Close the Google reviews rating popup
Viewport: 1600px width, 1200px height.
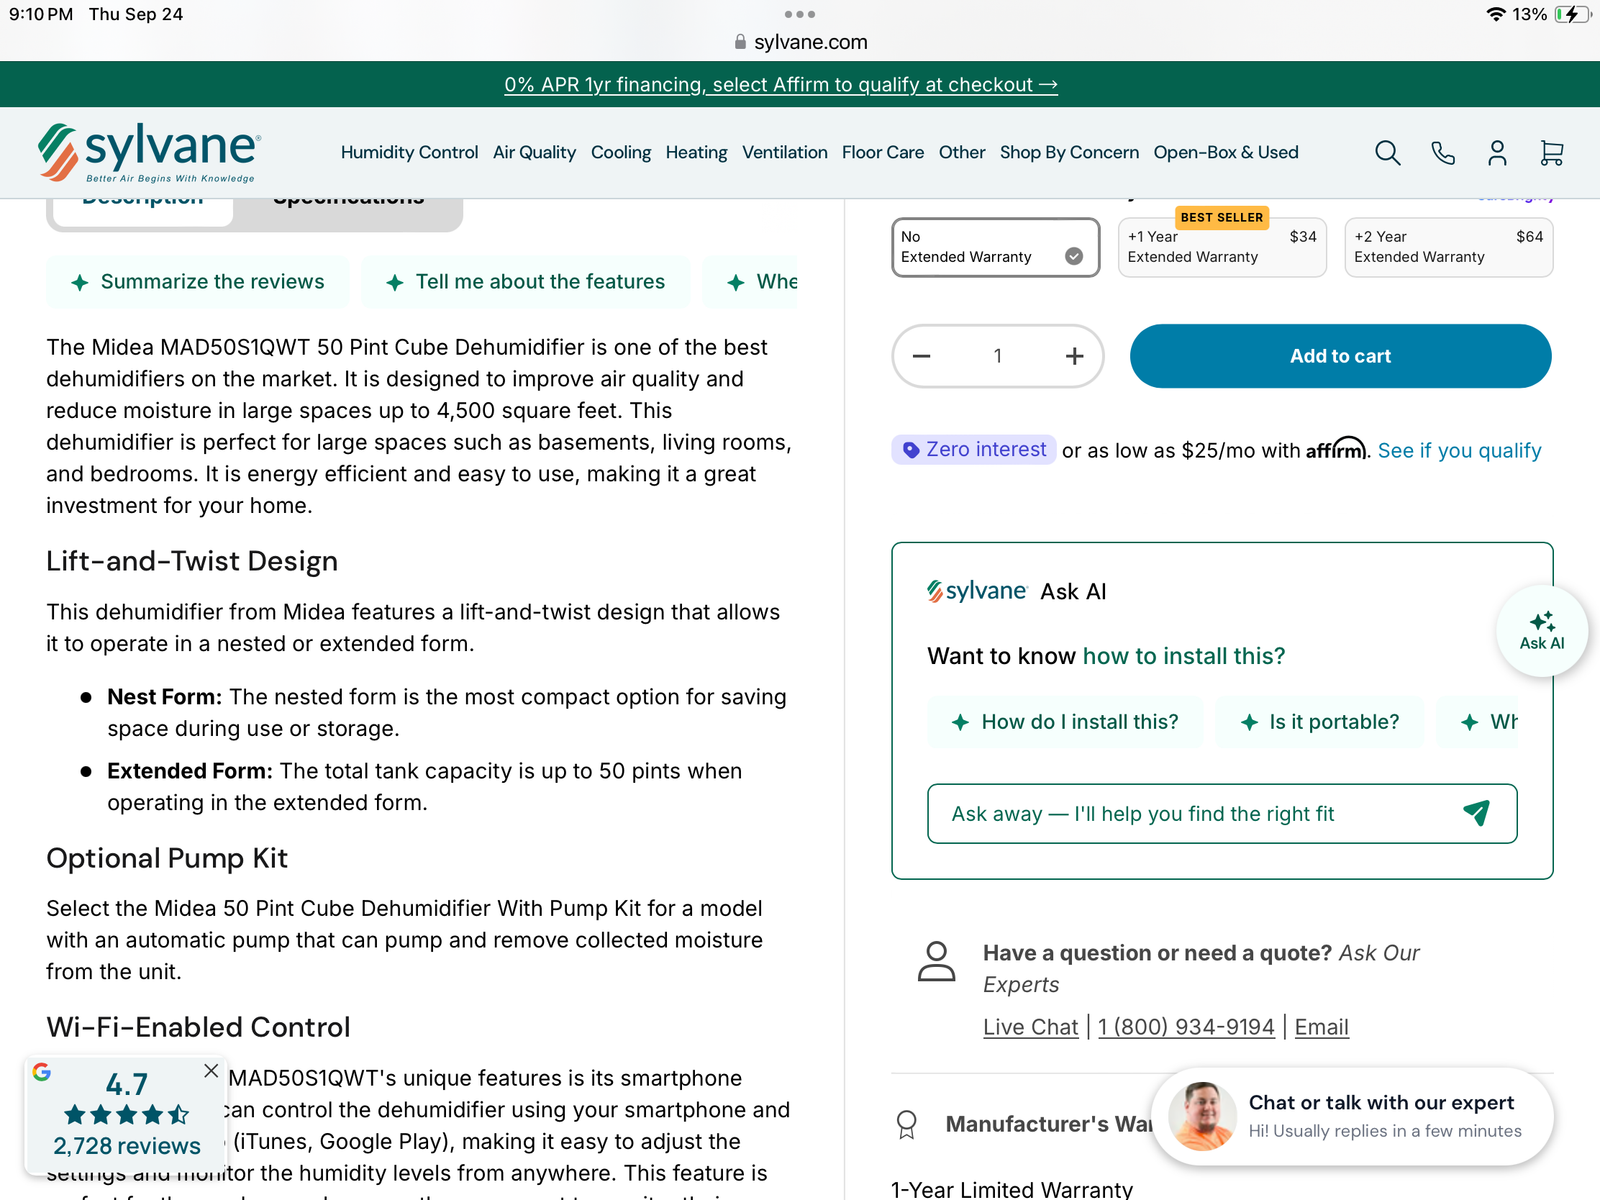click(x=211, y=1070)
